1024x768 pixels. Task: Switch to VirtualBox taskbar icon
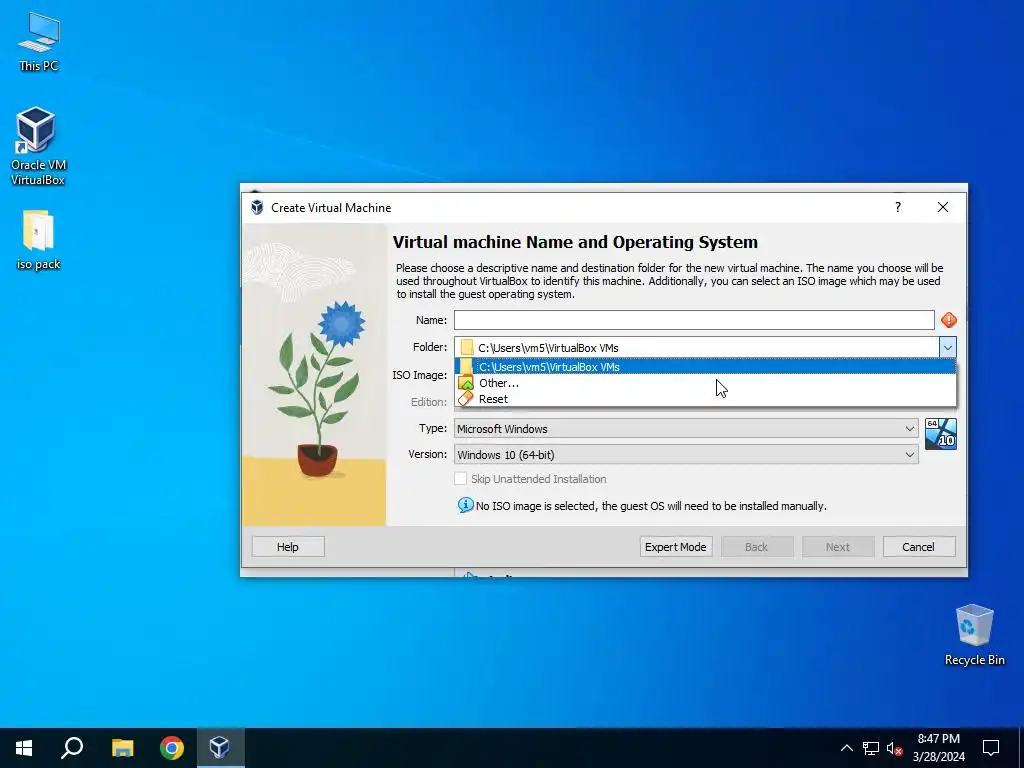pos(219,748)
